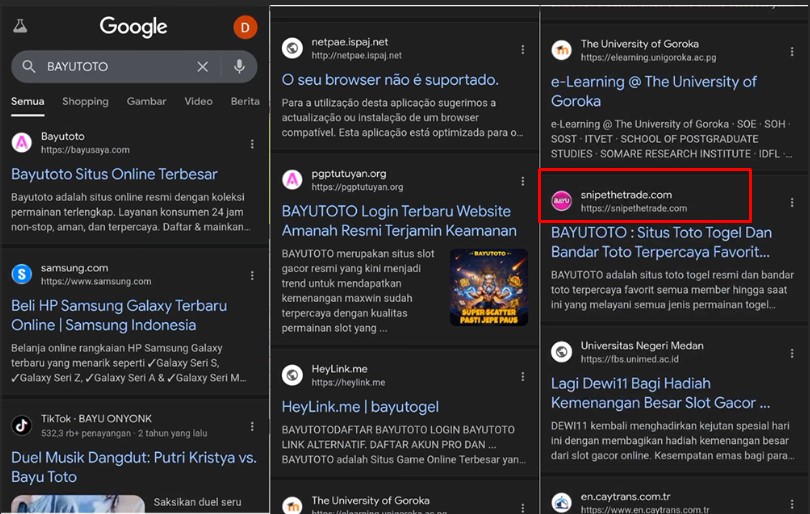Click the TikTok result favicon
810x514 pixels.
click(22, 425)
